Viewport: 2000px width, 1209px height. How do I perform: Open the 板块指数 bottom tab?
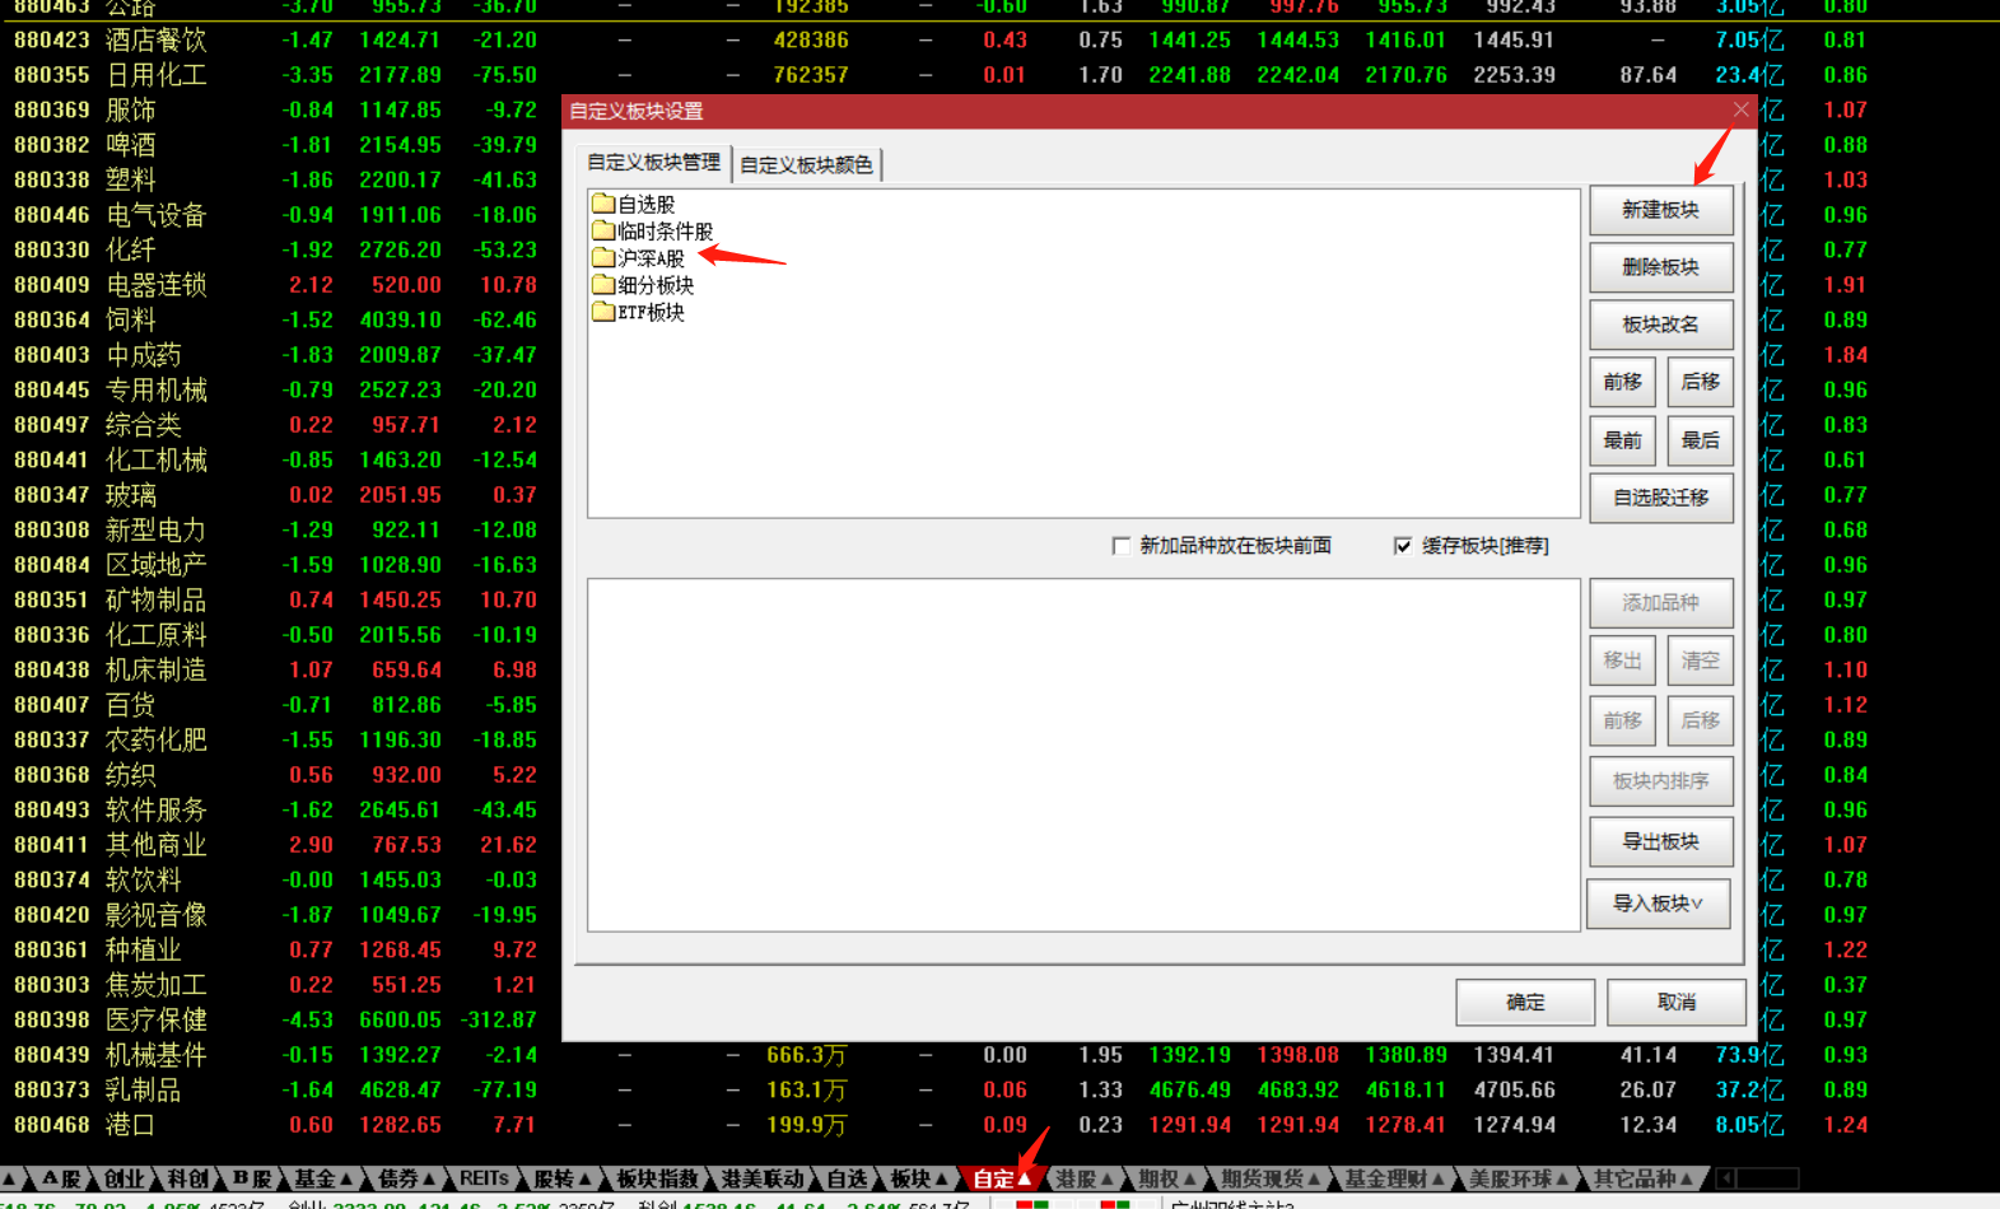coord(657,1178)
